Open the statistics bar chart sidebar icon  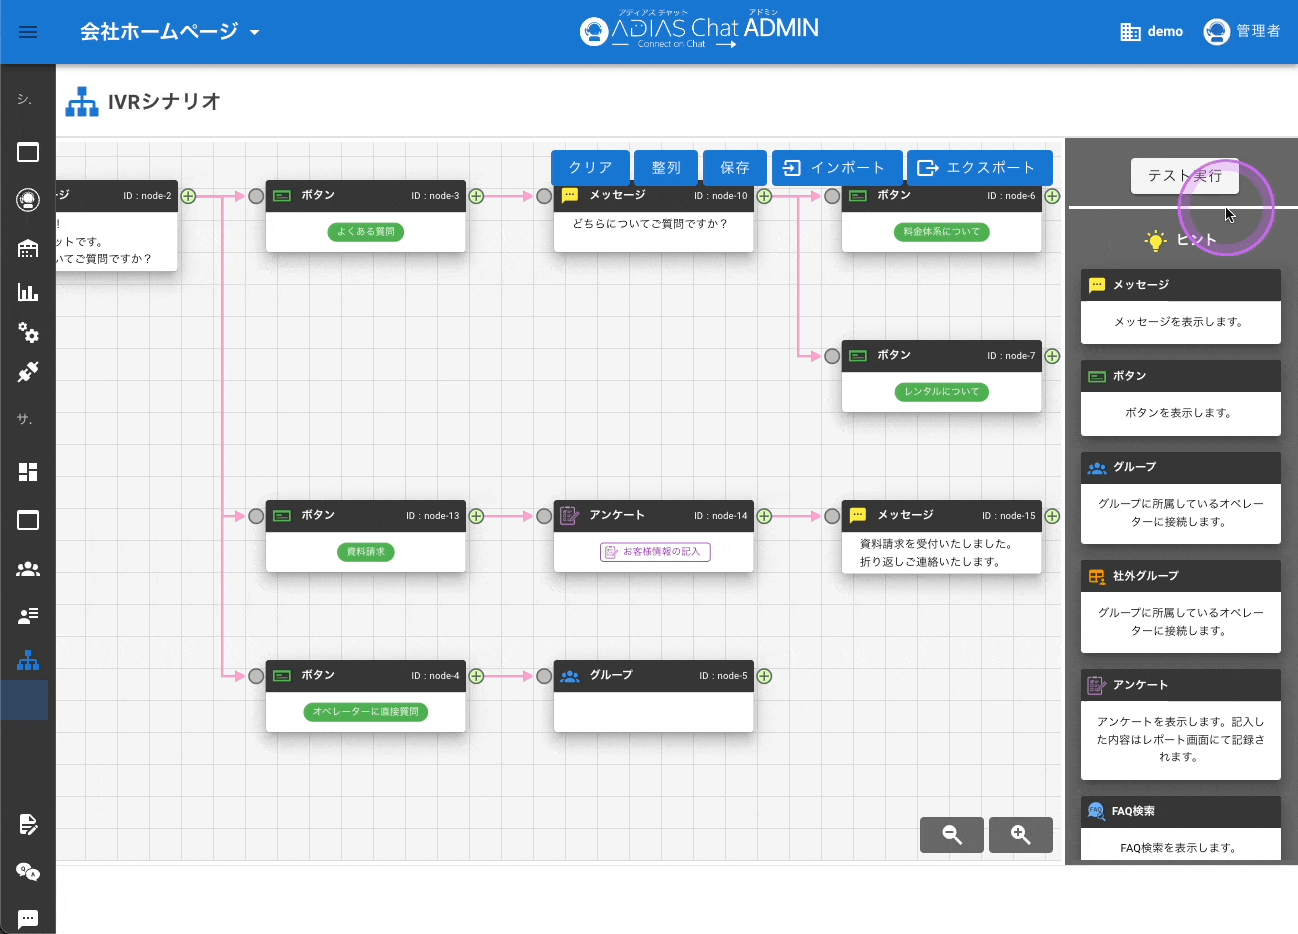click(x=28, y=292)
